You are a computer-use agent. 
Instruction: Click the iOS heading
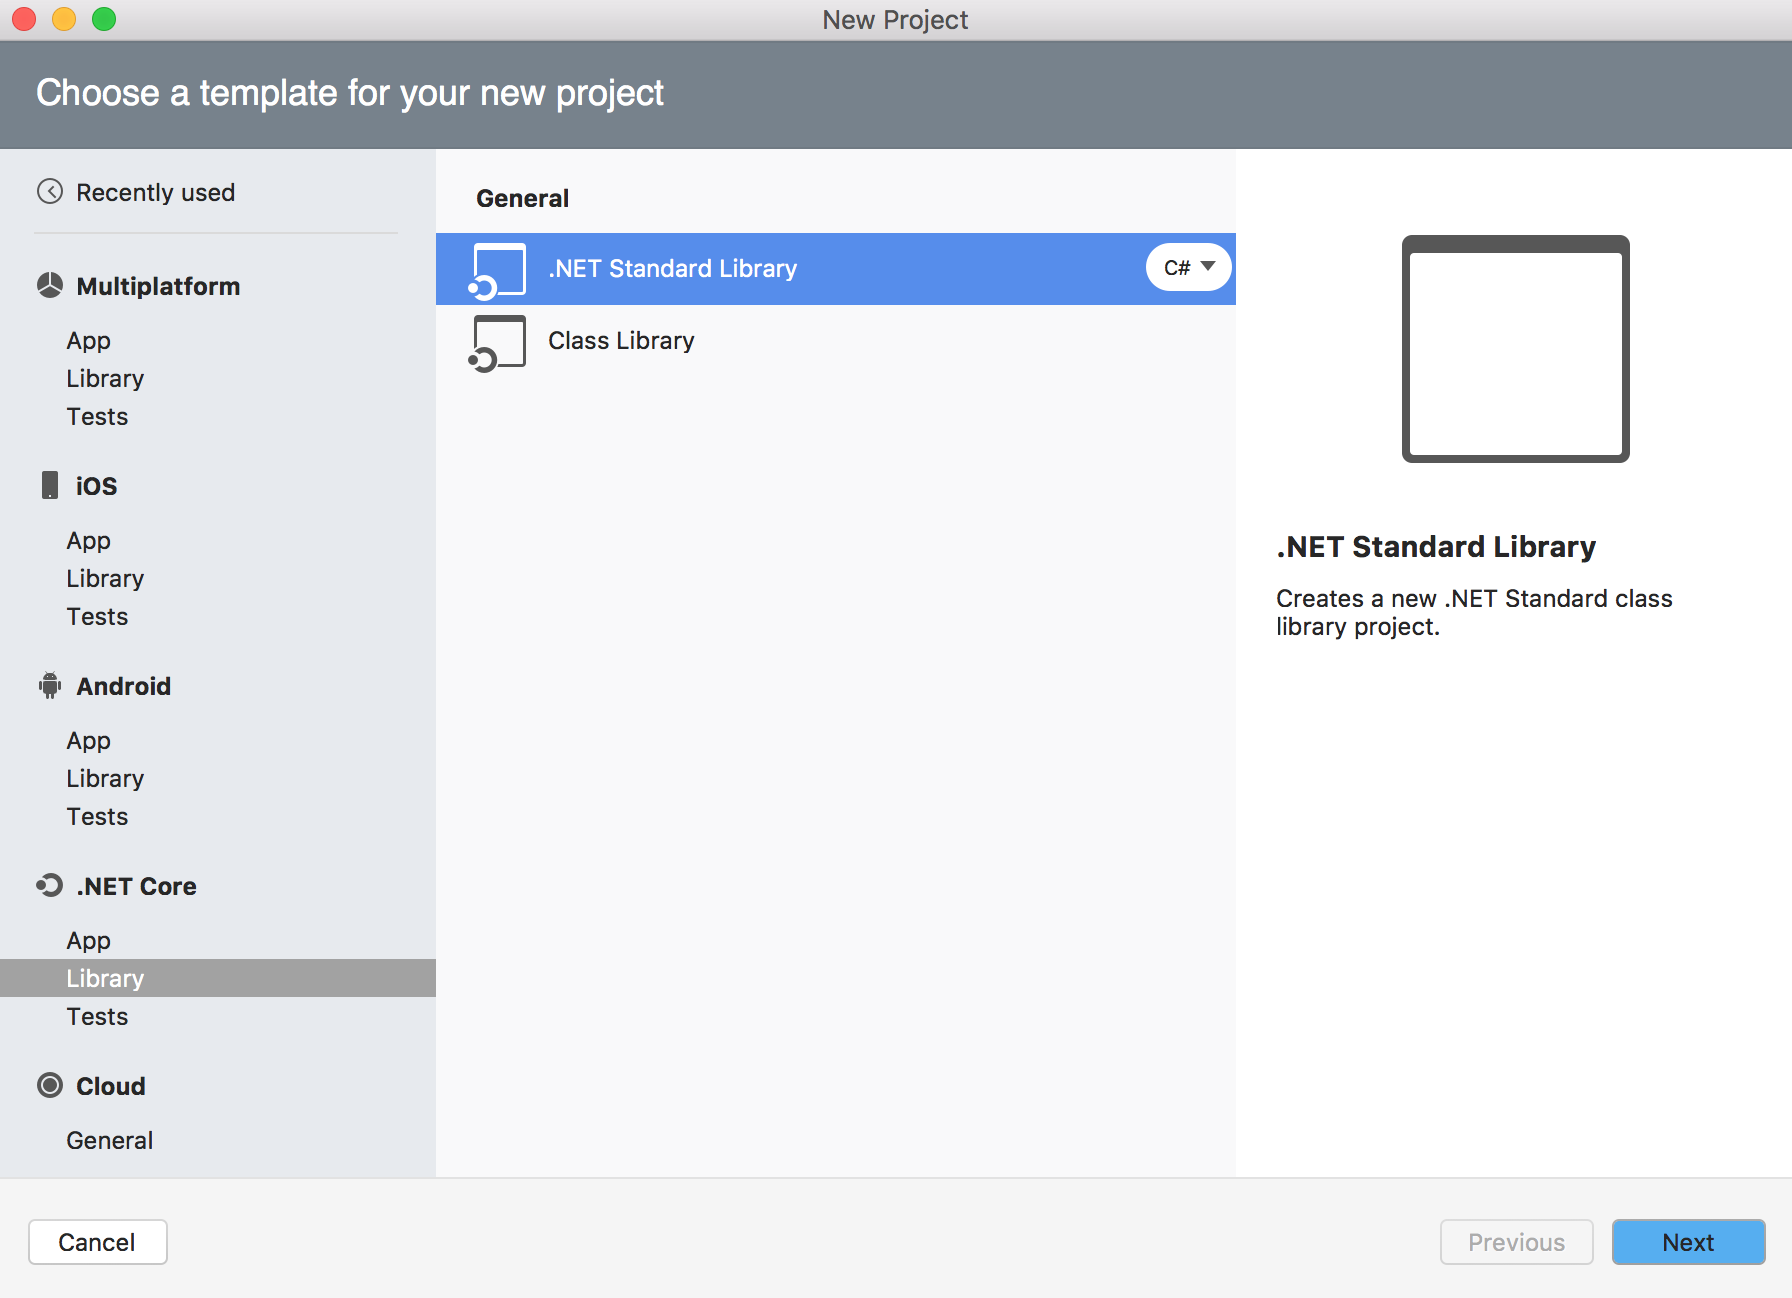point(97,486)
